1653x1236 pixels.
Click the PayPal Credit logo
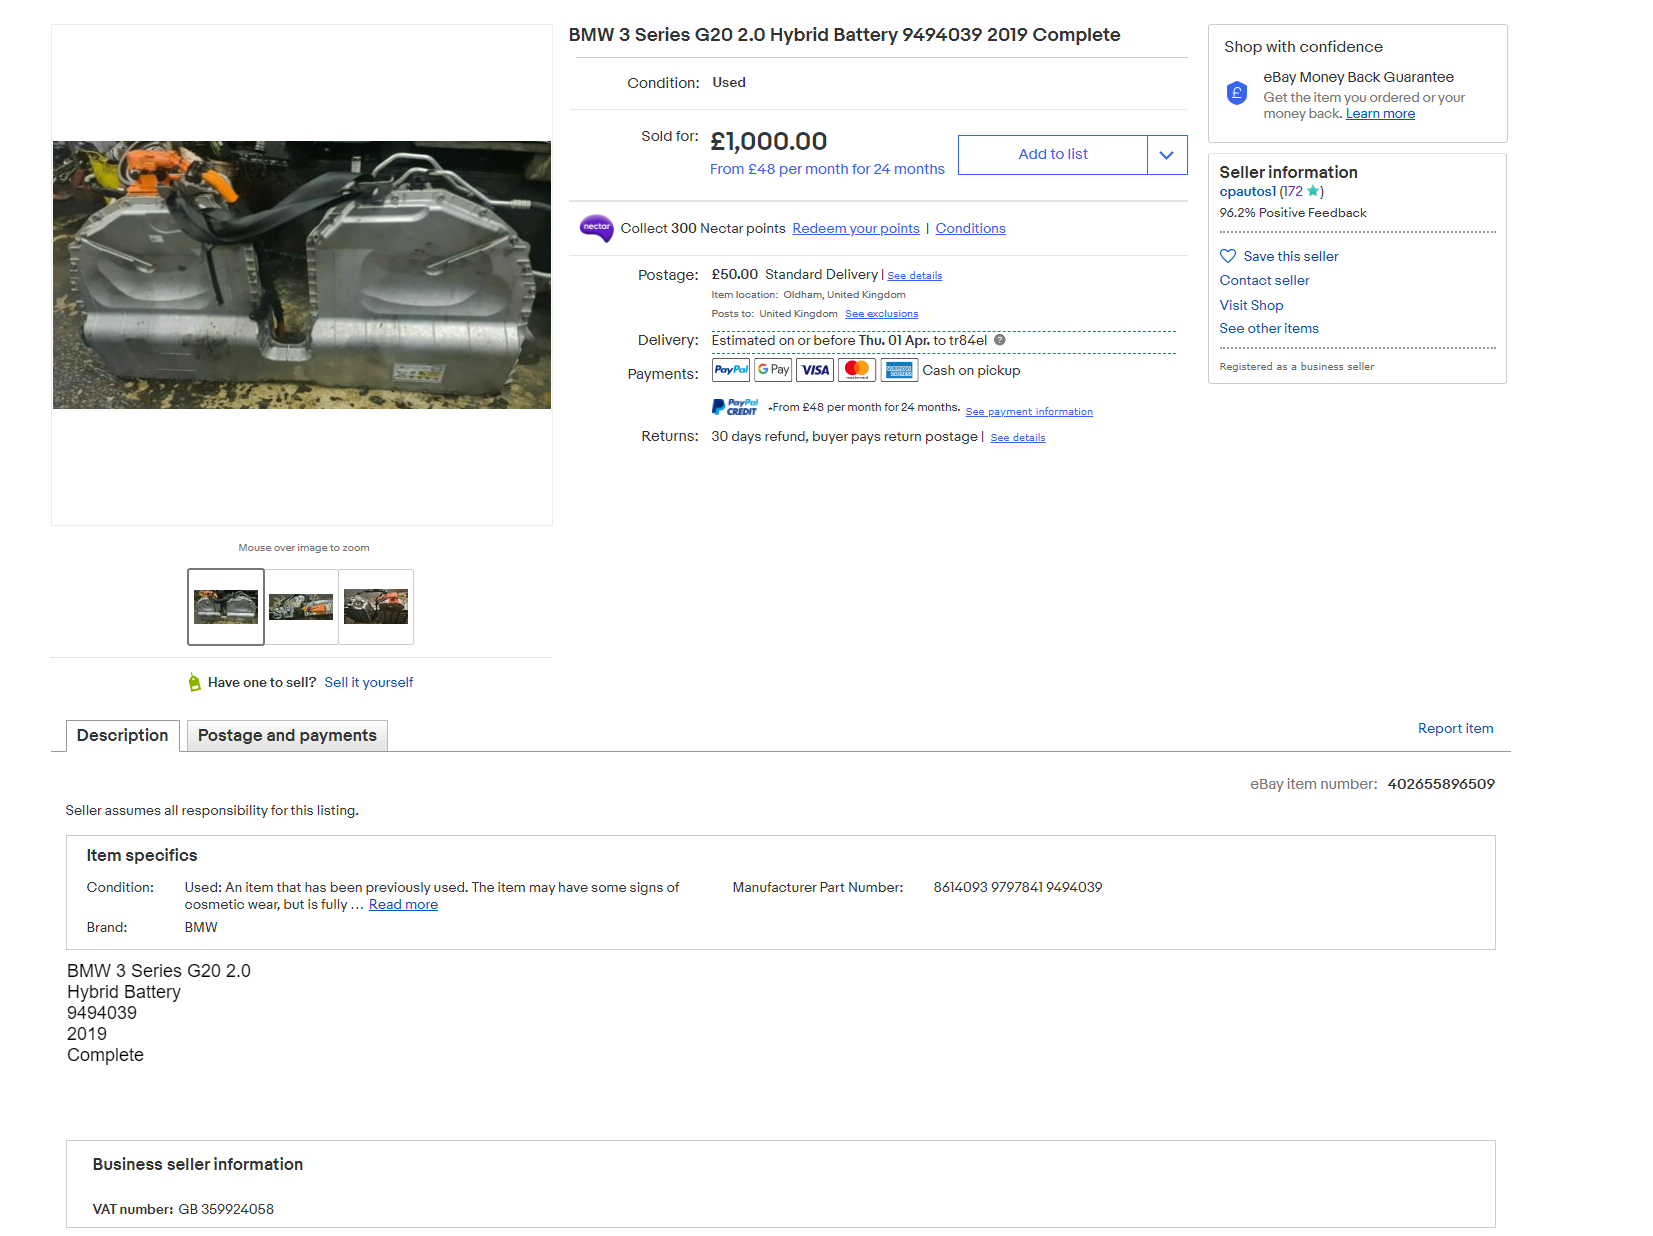tap(735, 407)
